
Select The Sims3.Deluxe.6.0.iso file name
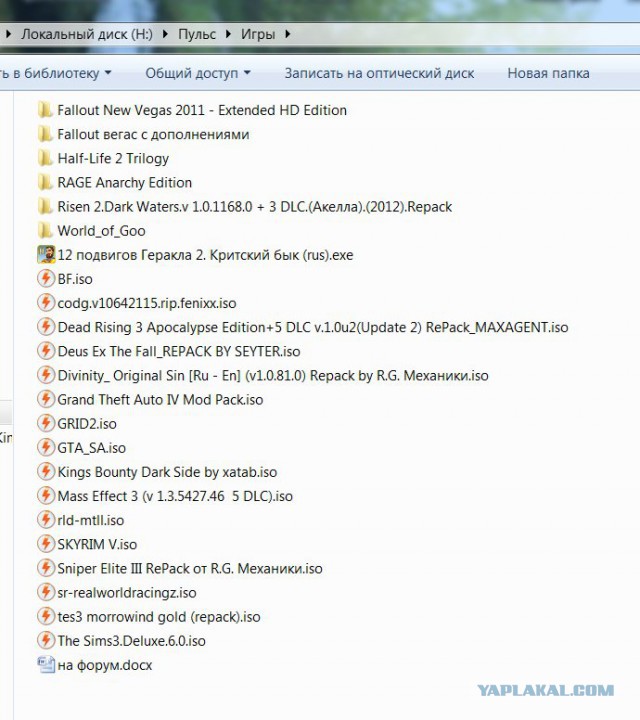point(131,641)
